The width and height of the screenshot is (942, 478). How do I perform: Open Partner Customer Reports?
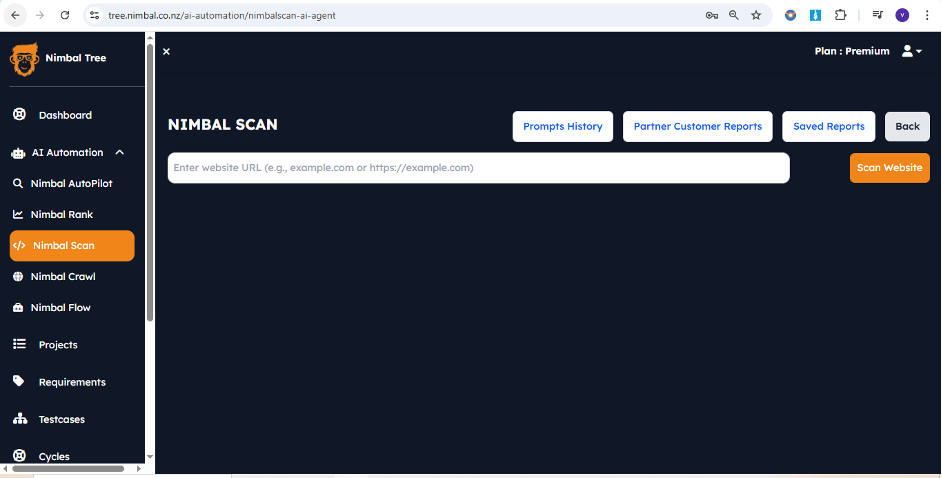pyautogui.click(x=697, y=127)
